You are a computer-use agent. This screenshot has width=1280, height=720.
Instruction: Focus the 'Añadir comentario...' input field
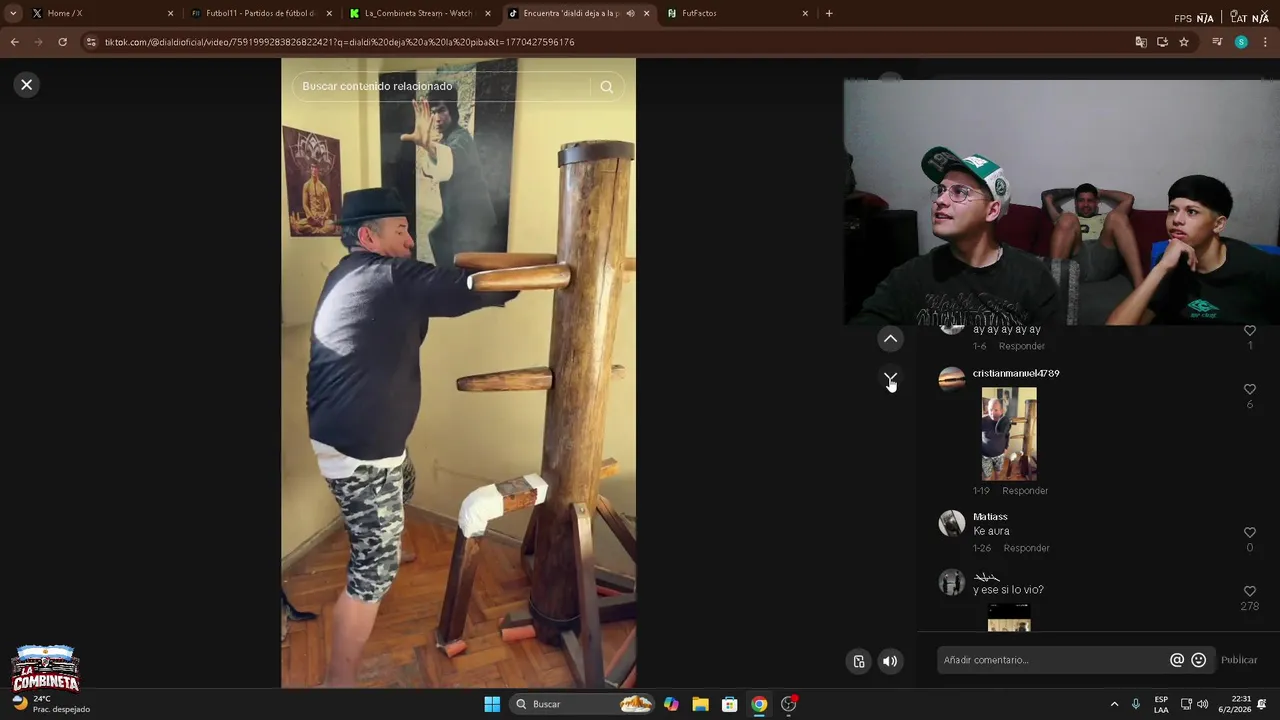coord(1055,660)
